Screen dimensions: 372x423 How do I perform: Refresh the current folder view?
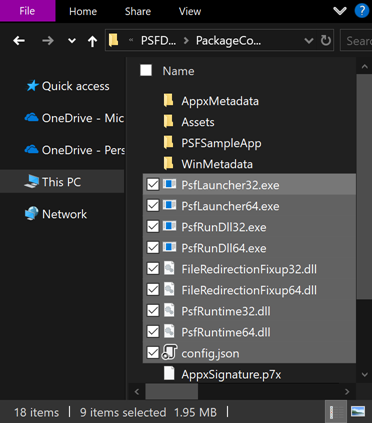click(x=326, y=41)
